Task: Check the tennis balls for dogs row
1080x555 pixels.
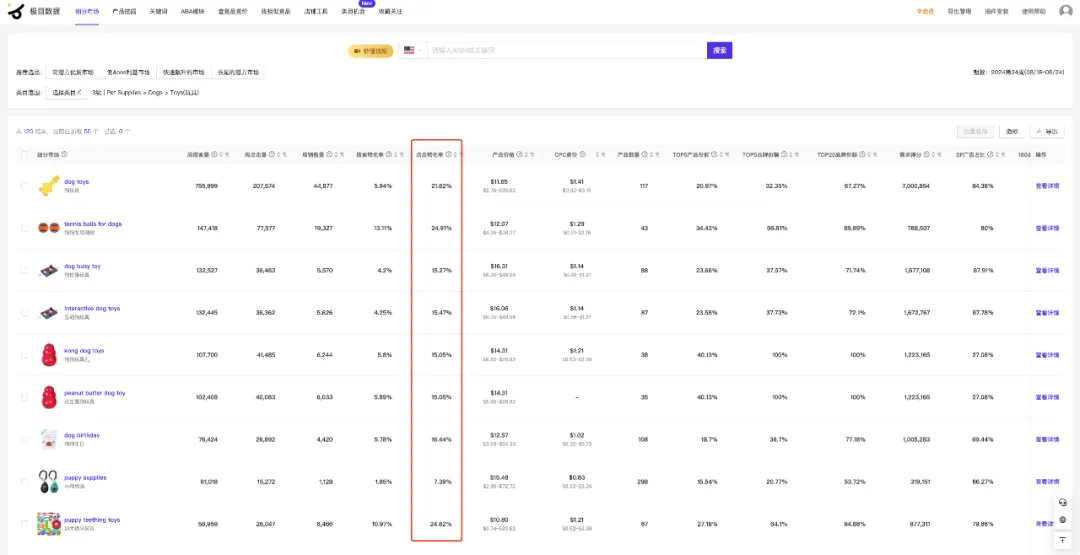Action: (25, 228)
